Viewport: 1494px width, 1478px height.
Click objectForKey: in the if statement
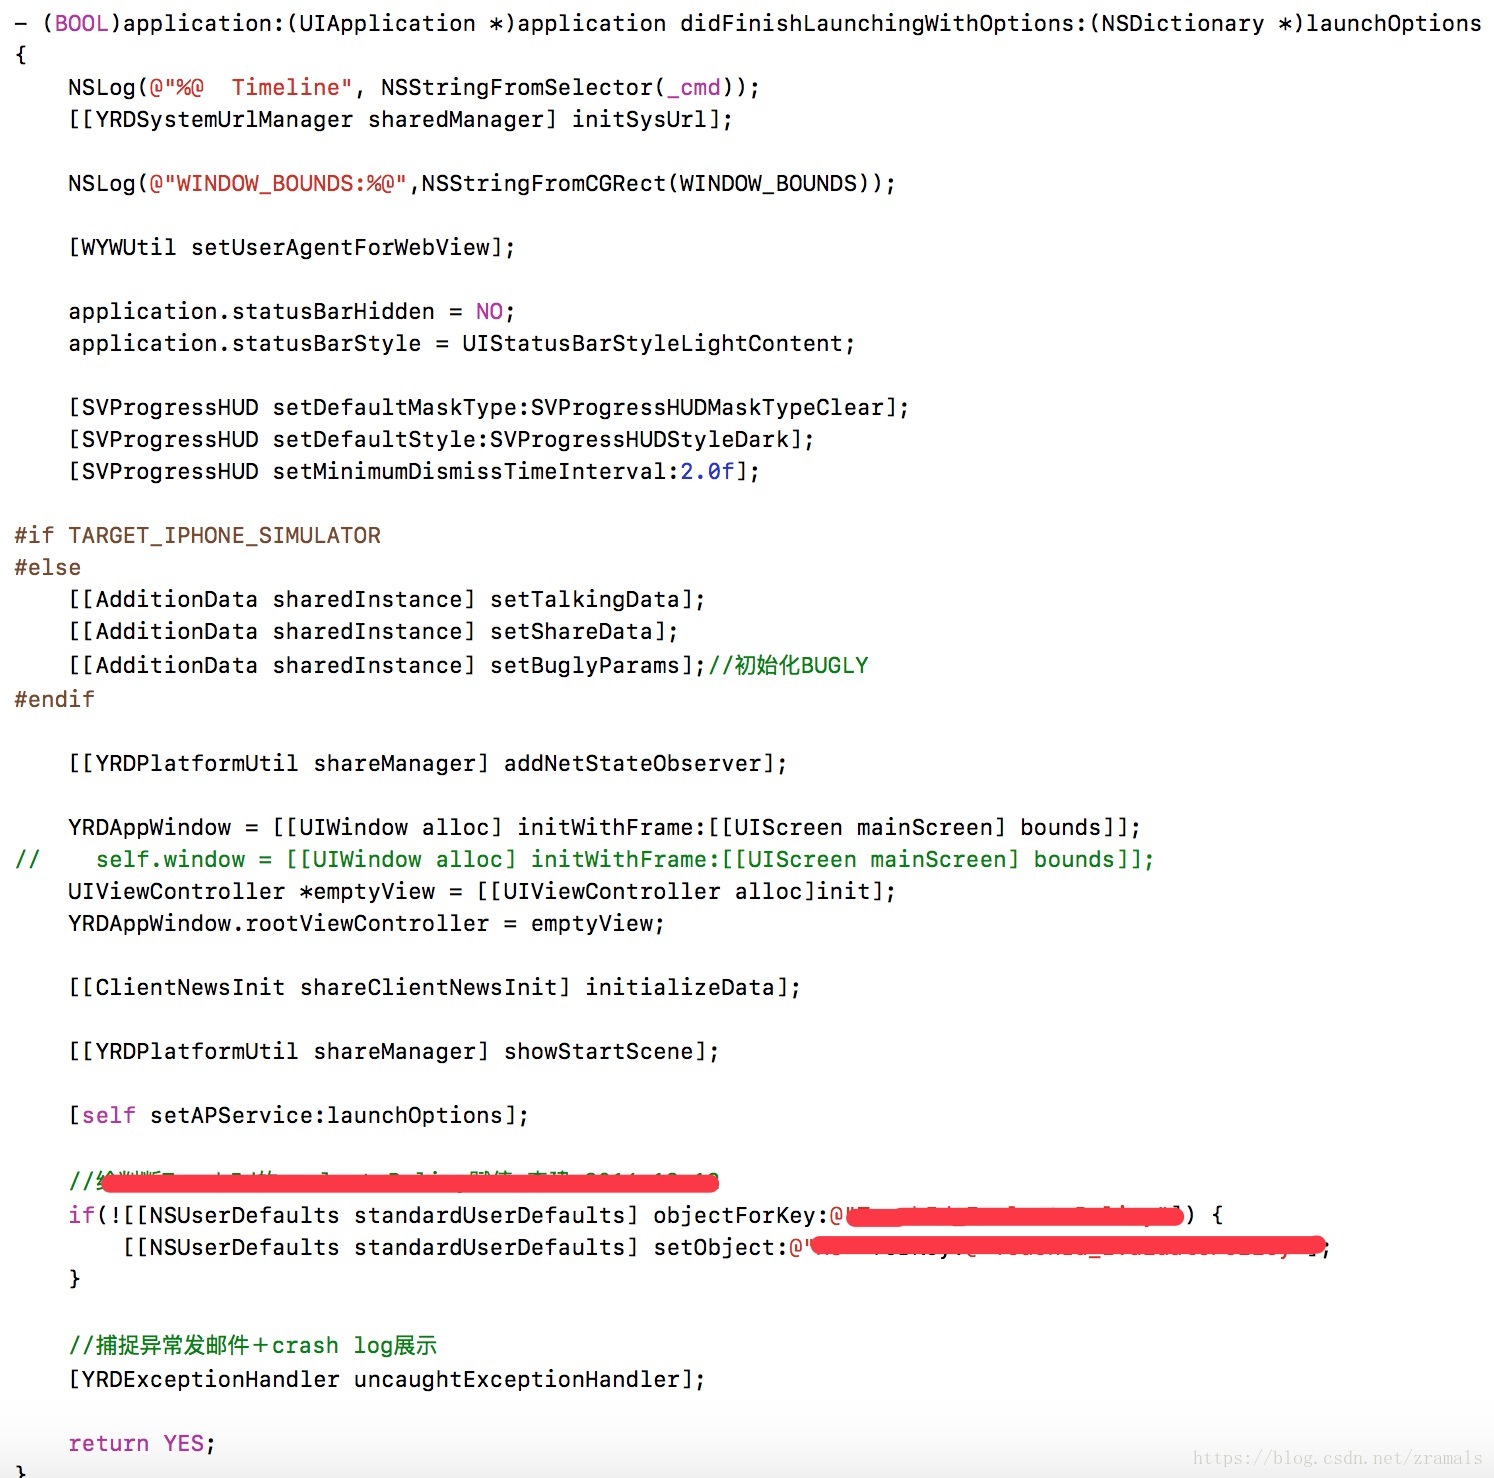coord(741,1216)
